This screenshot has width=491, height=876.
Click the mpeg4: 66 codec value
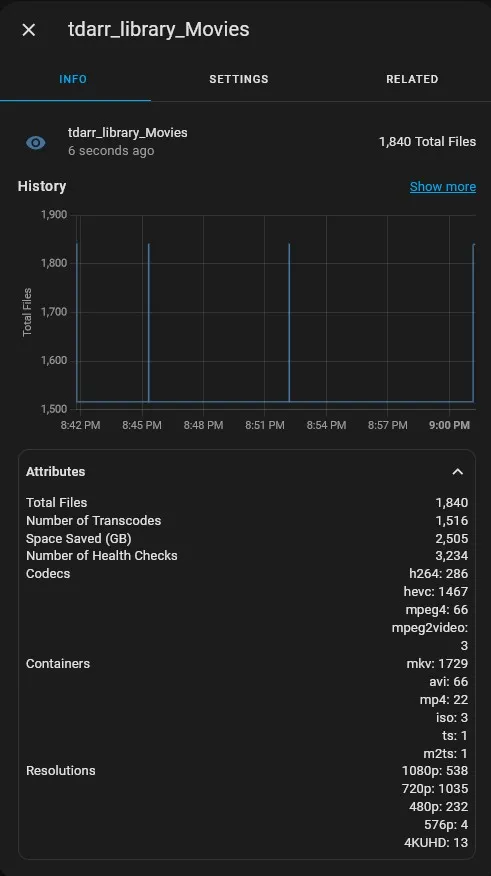click(437, 610)
